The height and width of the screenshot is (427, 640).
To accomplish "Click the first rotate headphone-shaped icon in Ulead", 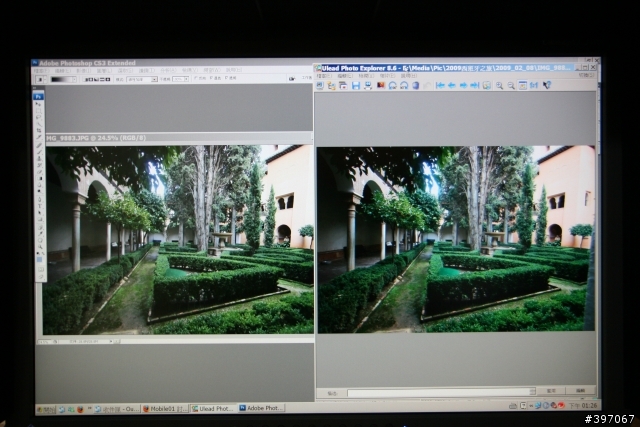I will pyautogui.click(x=393, y=85).
